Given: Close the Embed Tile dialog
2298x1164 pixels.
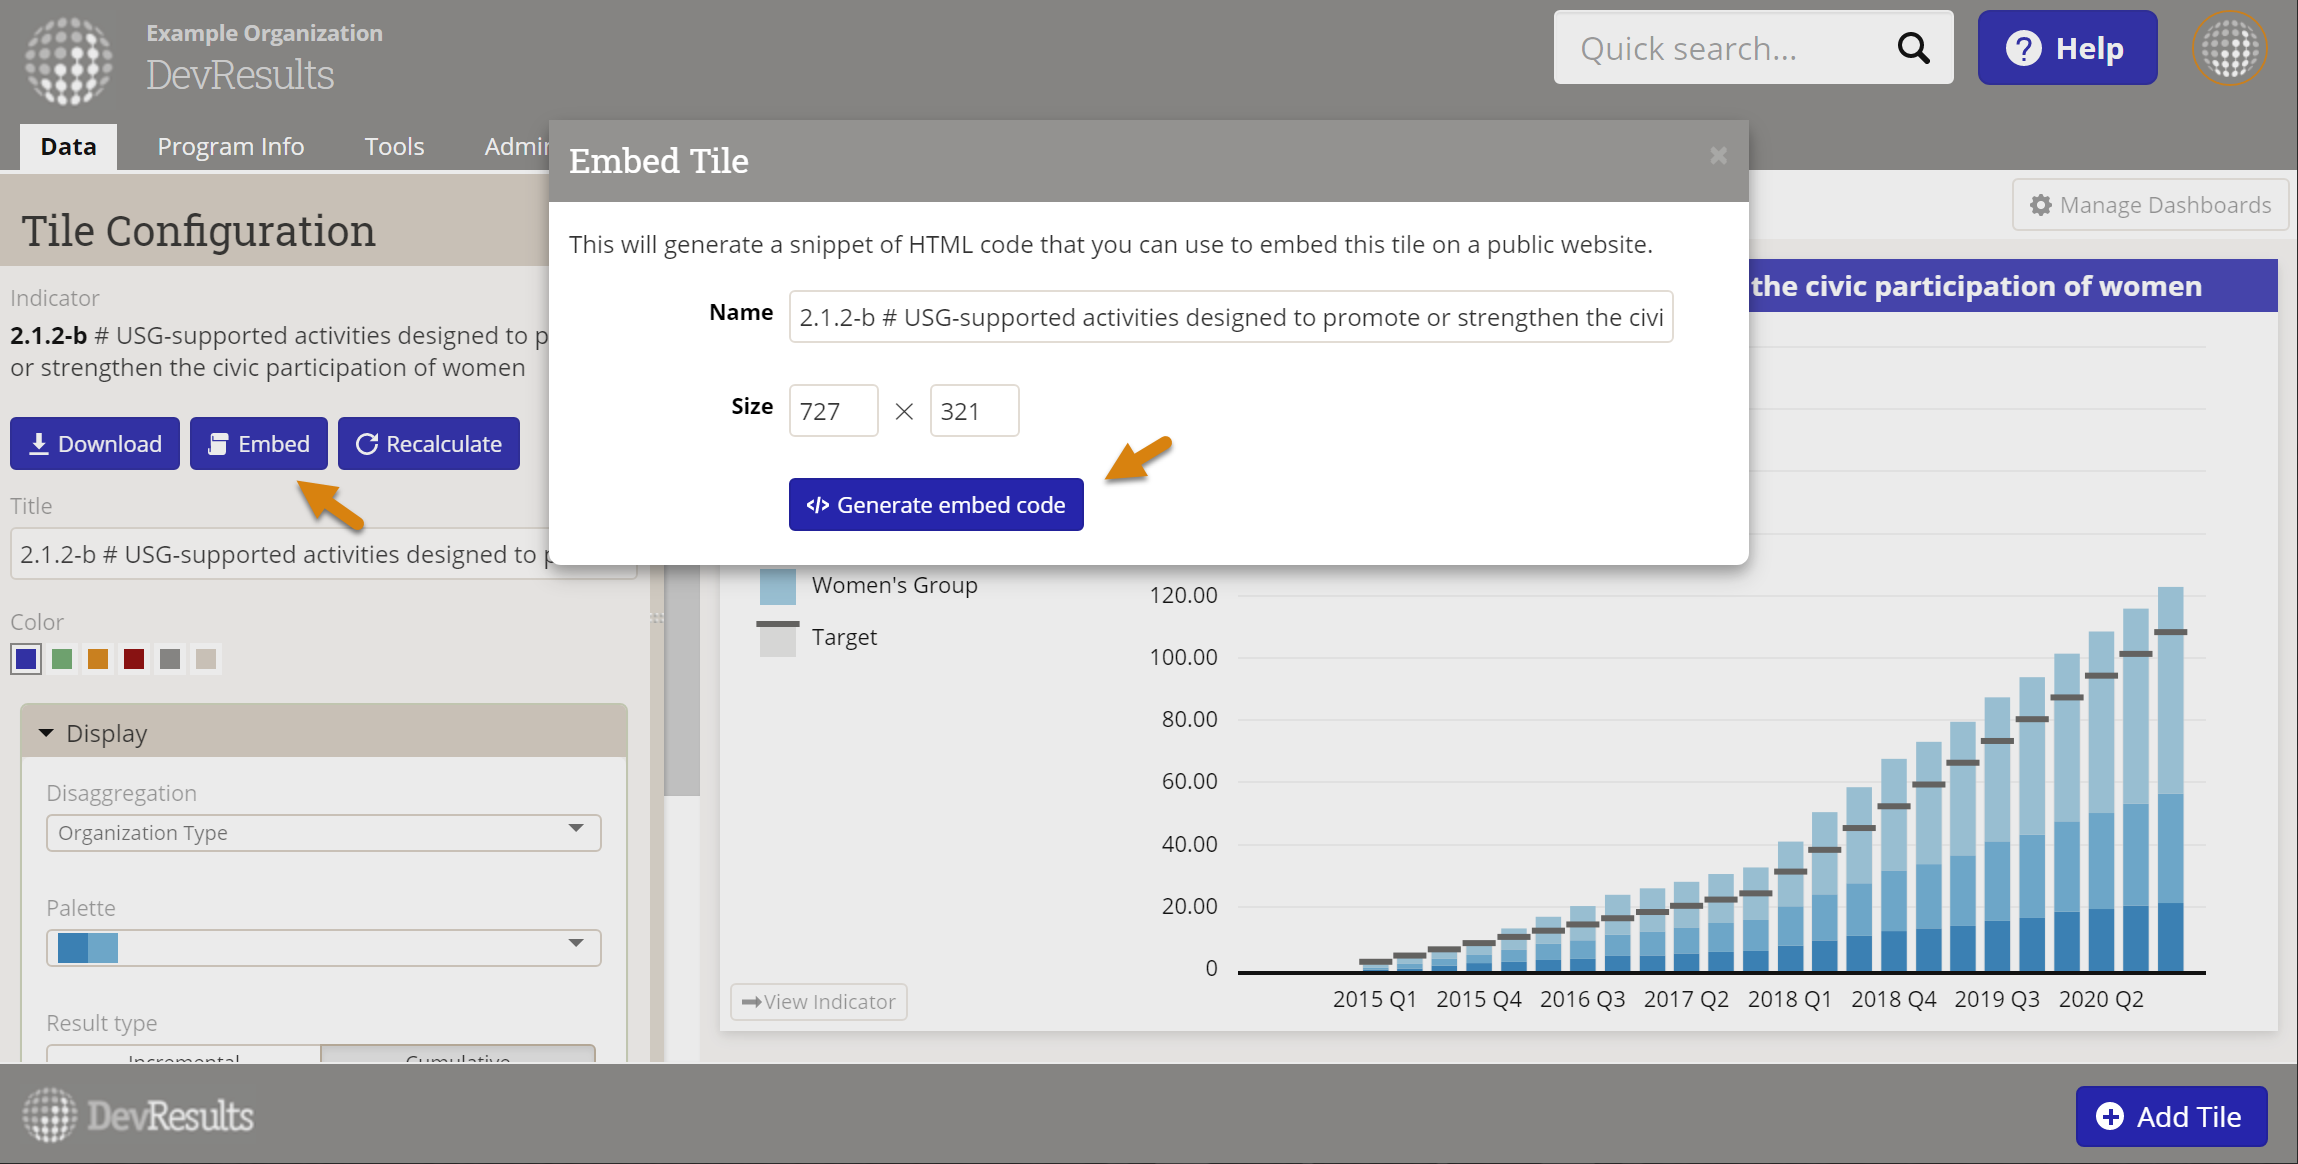Looking at the screenshot, I should pyautogui.click(x=1718, y=155).
